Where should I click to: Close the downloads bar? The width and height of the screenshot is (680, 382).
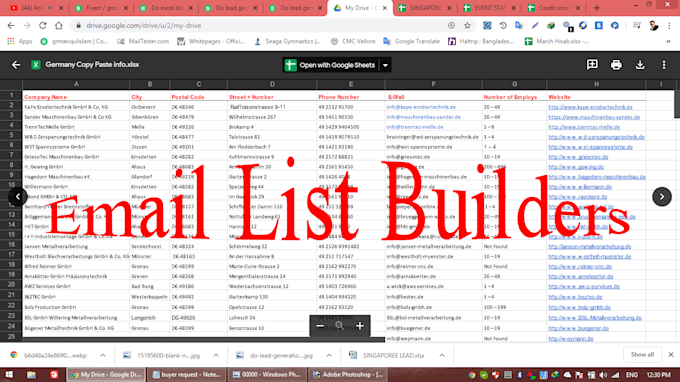click(670, 355)
